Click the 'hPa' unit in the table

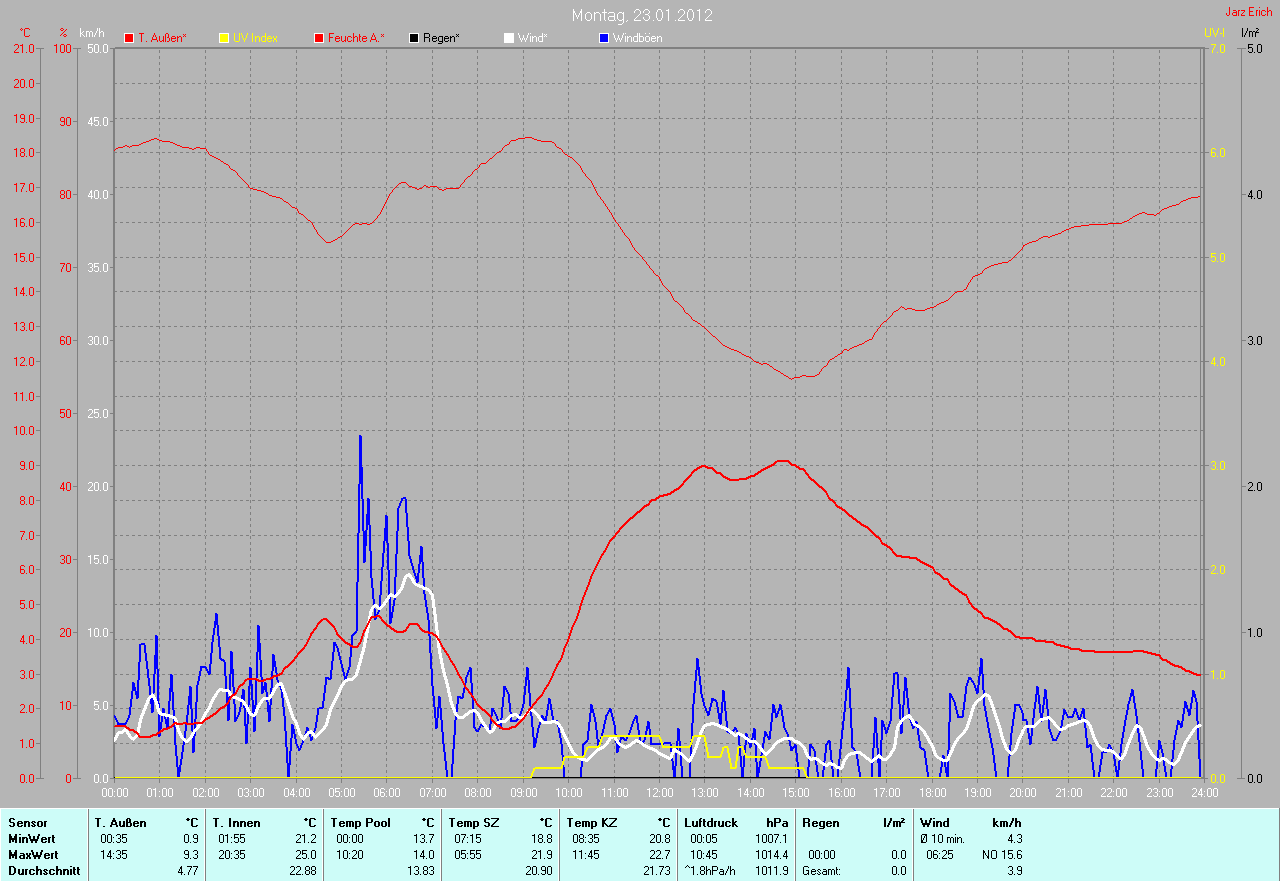point(777,822)
